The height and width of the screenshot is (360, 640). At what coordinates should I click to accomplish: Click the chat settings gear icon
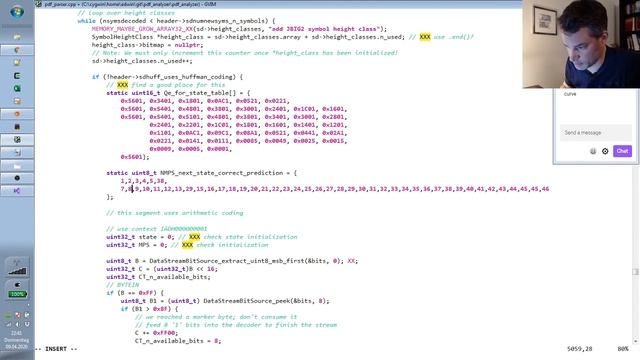point(605,151)
